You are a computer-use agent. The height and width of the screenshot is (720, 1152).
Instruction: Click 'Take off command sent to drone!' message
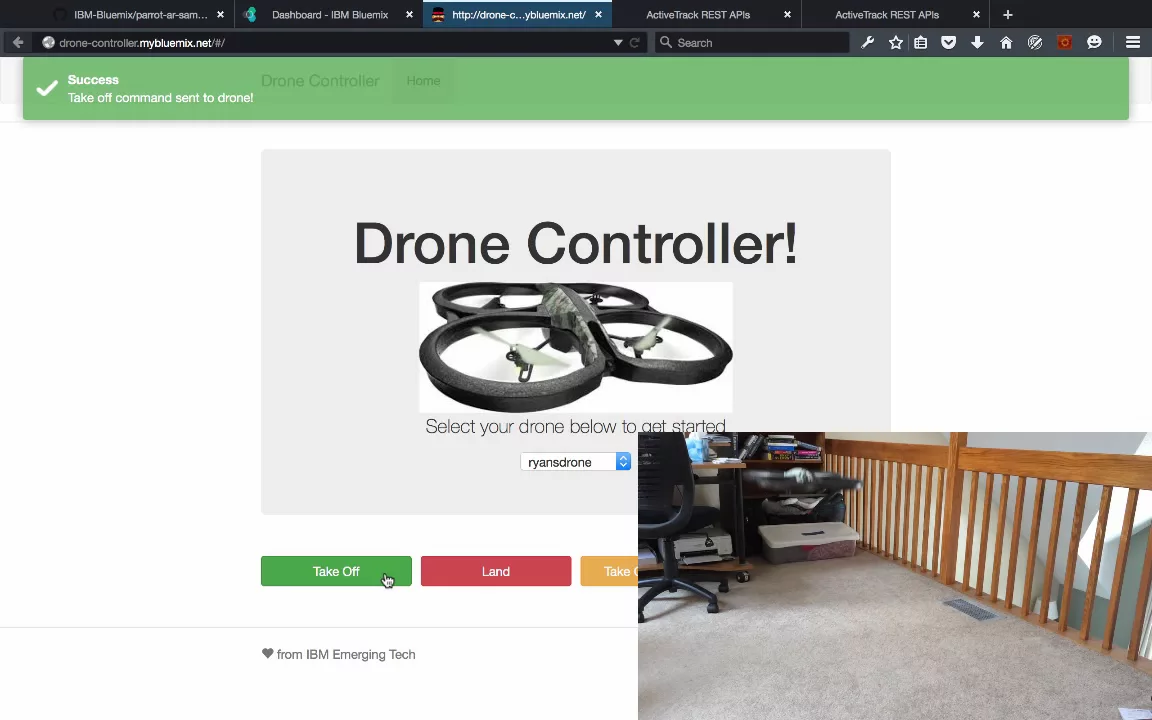click(160, 98)
